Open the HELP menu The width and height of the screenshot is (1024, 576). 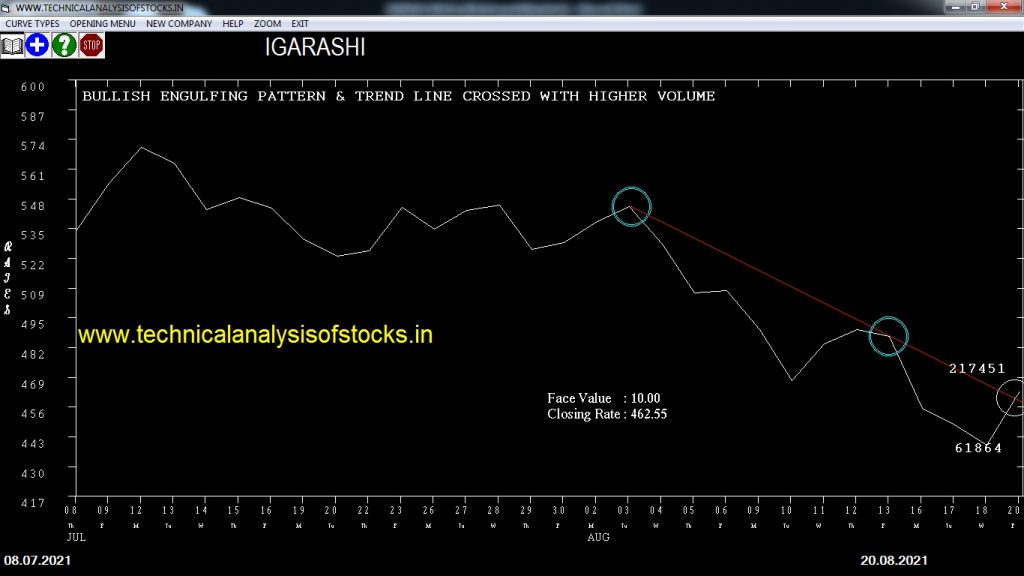tap(233, 23)
